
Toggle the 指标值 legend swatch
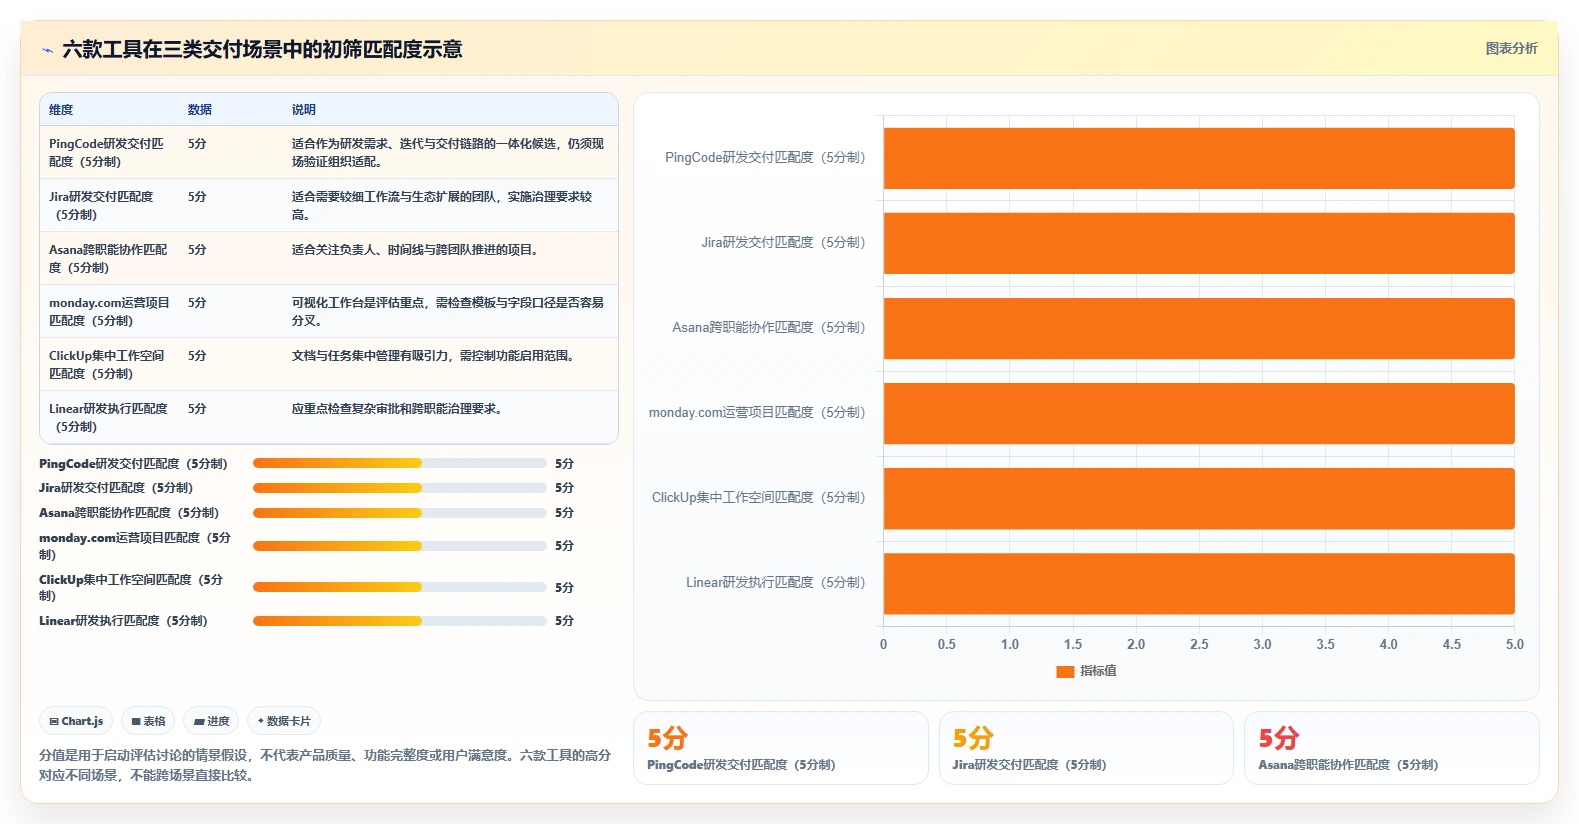coord(1065,671)
